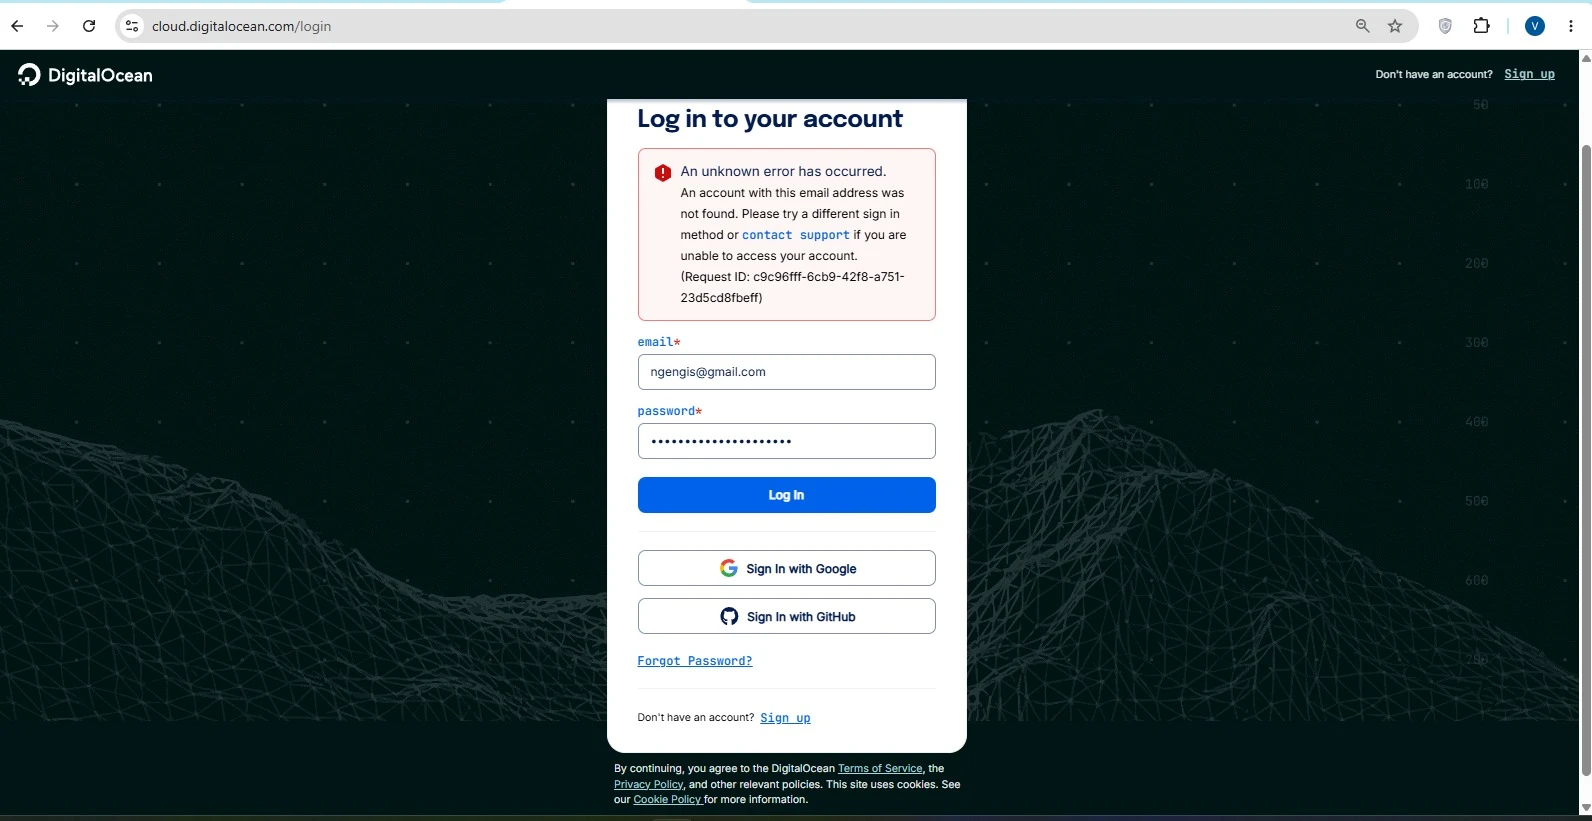This screenshot has width=1592, height=821.
Task: Click the scrollbar down arrow
Action: [x=1585, y=808]
